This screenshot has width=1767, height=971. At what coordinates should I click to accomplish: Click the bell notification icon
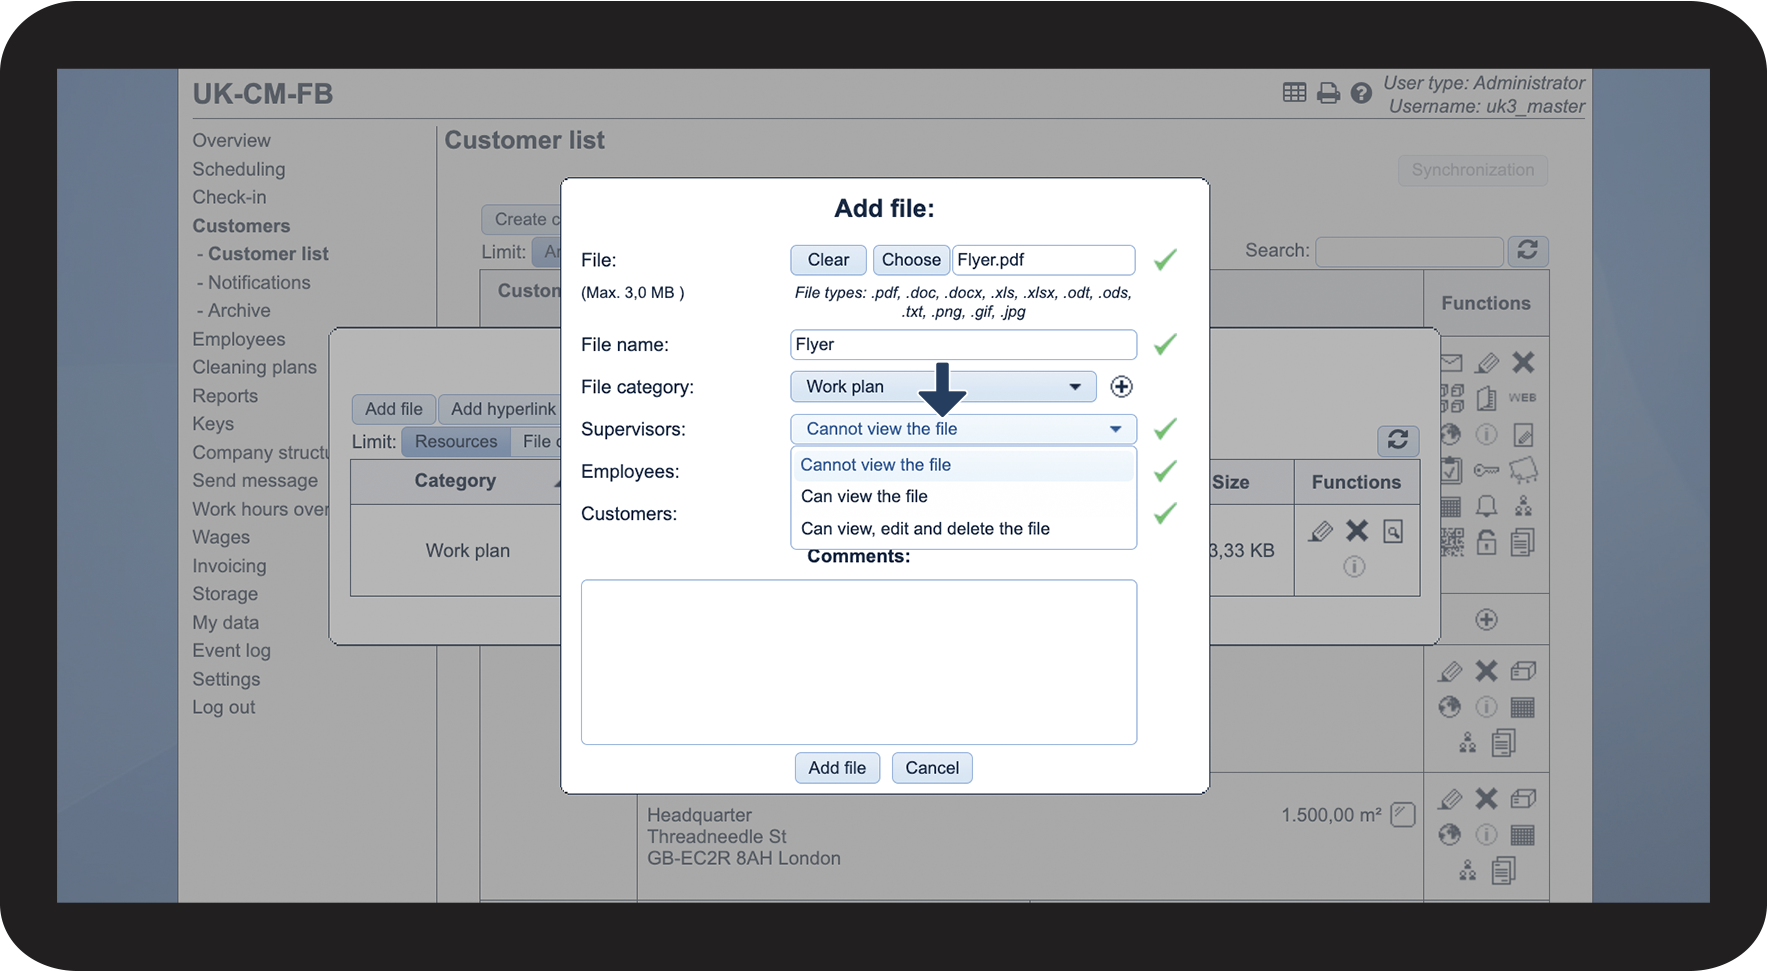click(1487, 506)
